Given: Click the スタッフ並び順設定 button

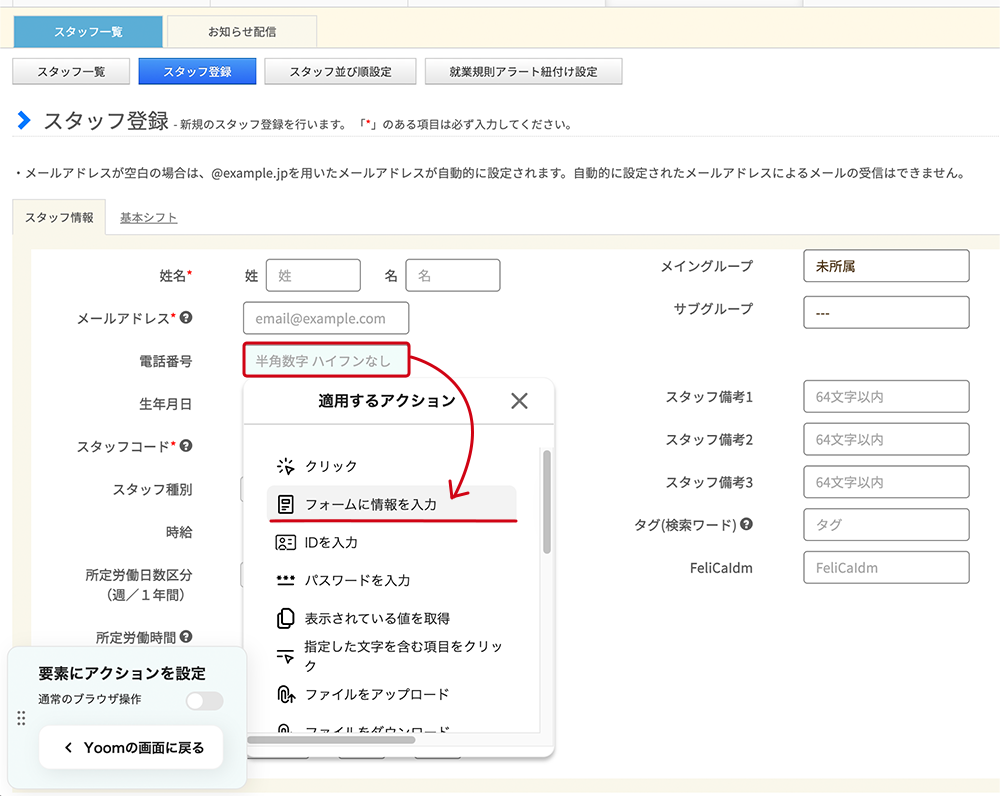Looking at the screenshot, I should [x=340, y=72].
